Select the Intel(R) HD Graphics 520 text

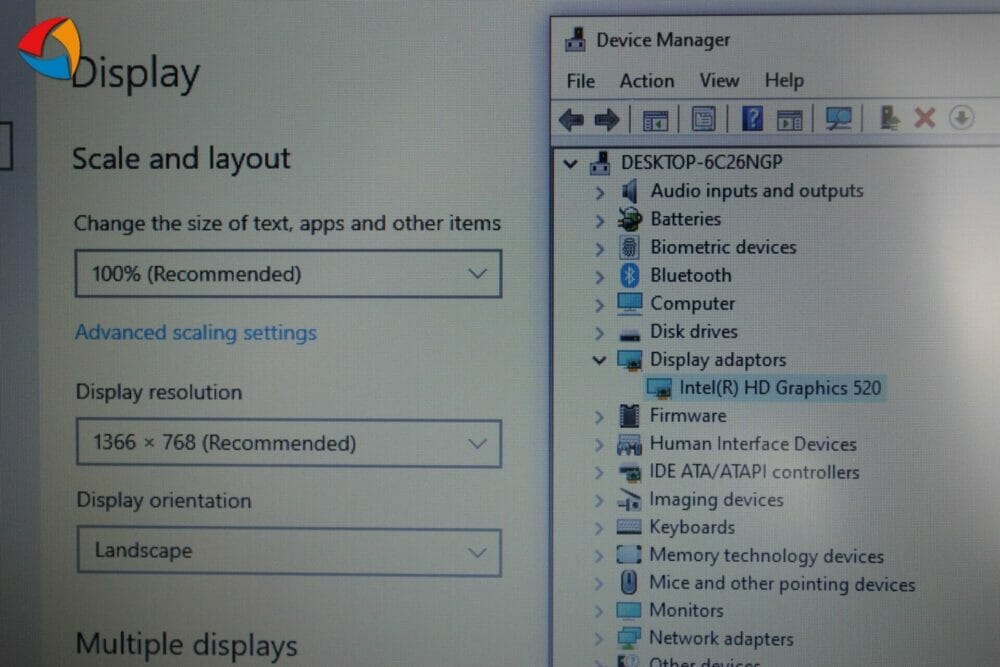click(x=780, y=388)
